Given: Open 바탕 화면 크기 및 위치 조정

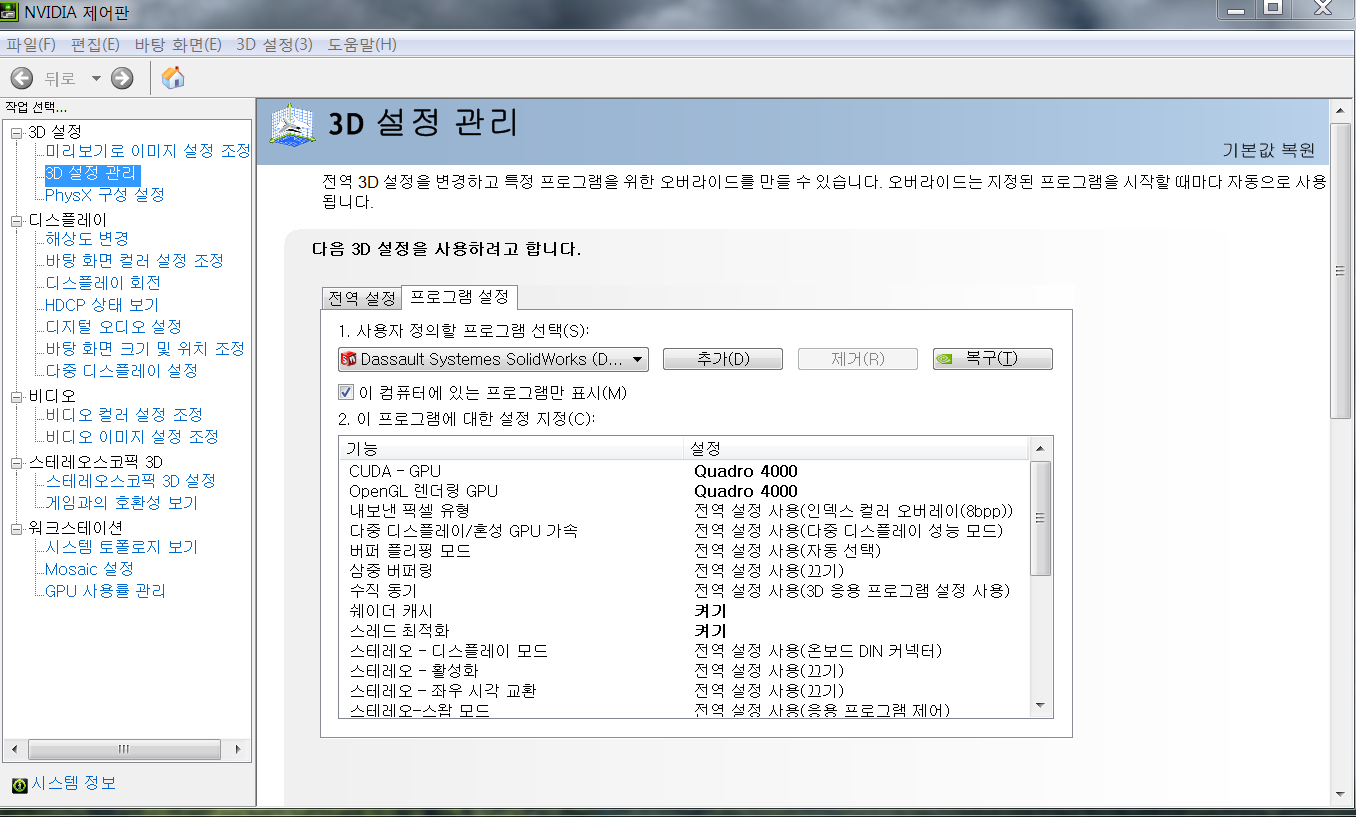Looking at the screenshot, I should click(145, 349).
